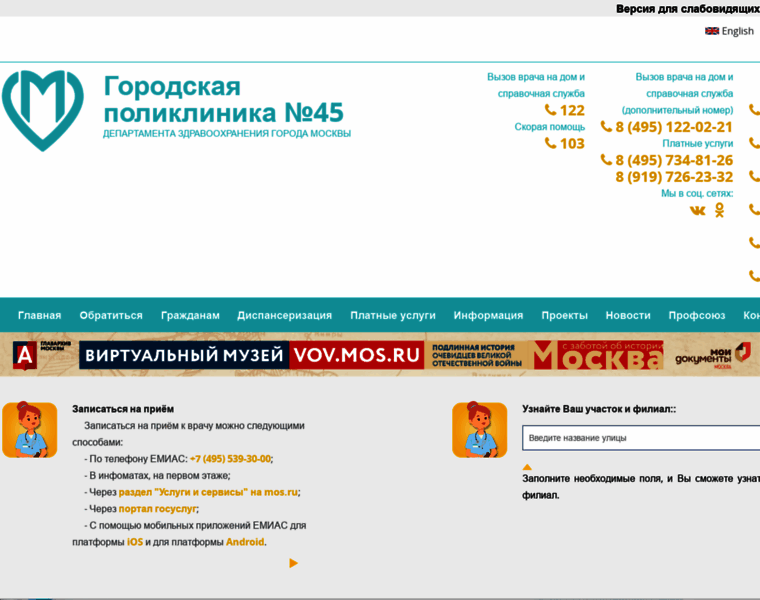This screenshot has height=600, width=760.
Task: Call 8 (919) 726-23-32 paid services
Action: (x=674, y=176)
